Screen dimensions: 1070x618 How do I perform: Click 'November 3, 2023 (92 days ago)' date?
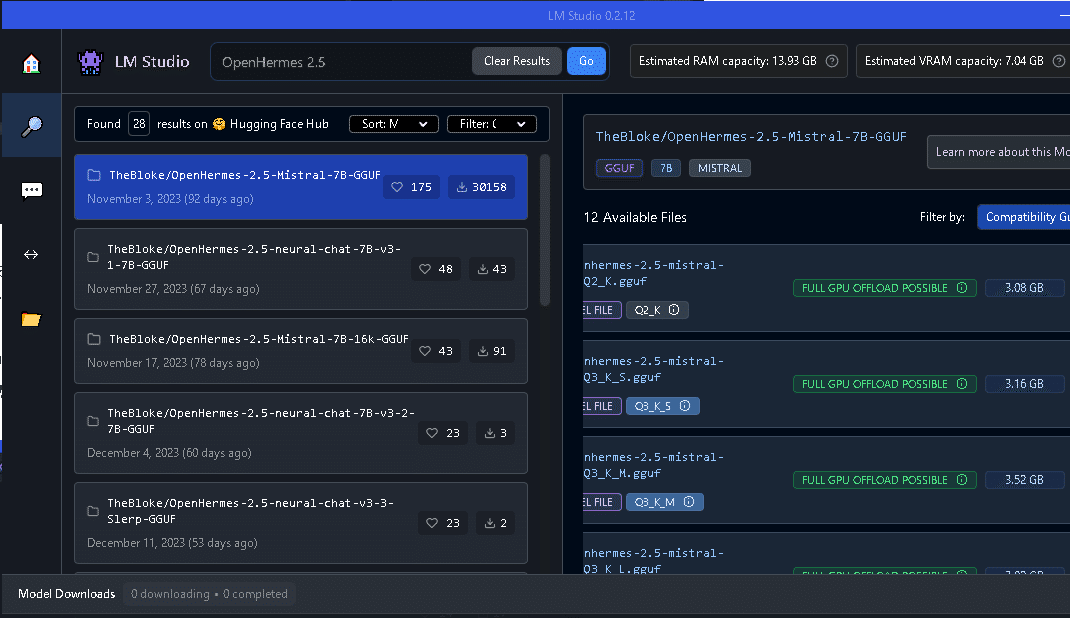pos(170,199)
